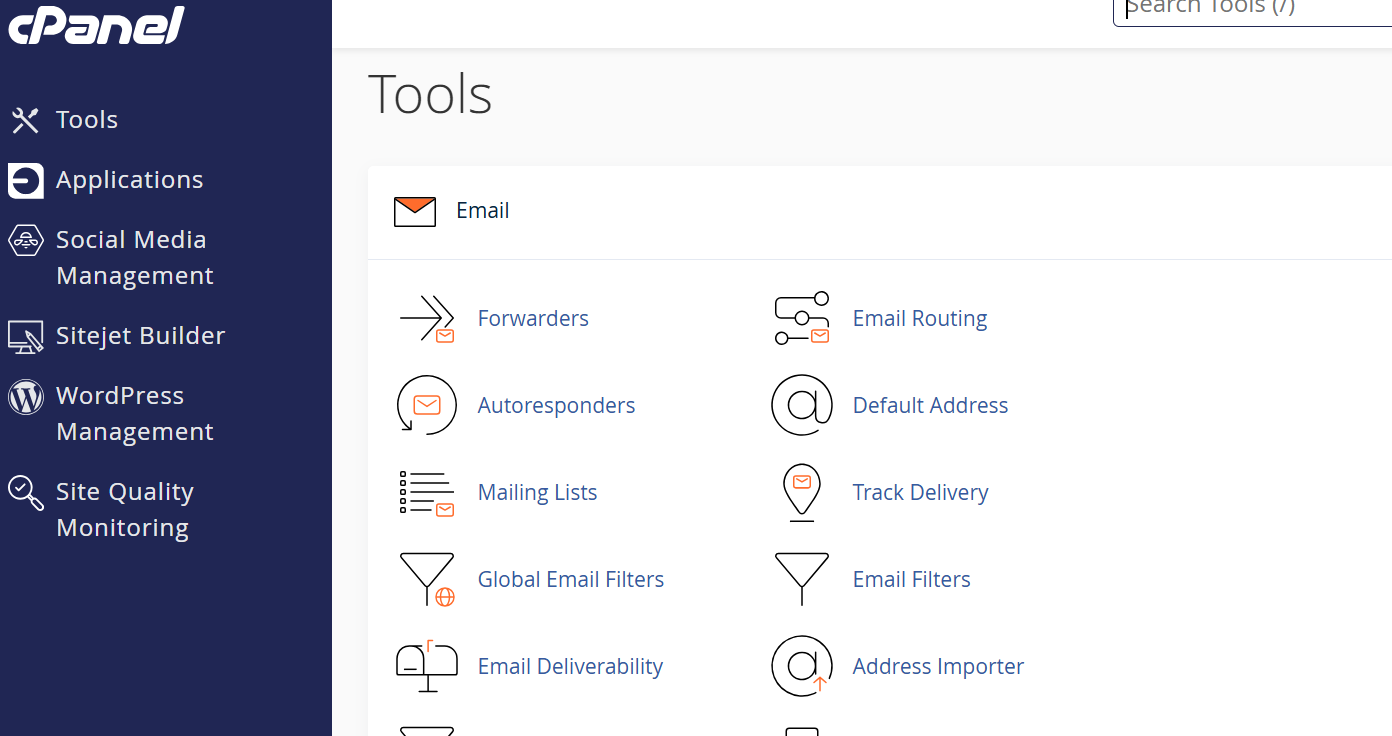Screen dimensions: 1392x736
Task: Click the Email Routing icon
Action: pos(802,319)
